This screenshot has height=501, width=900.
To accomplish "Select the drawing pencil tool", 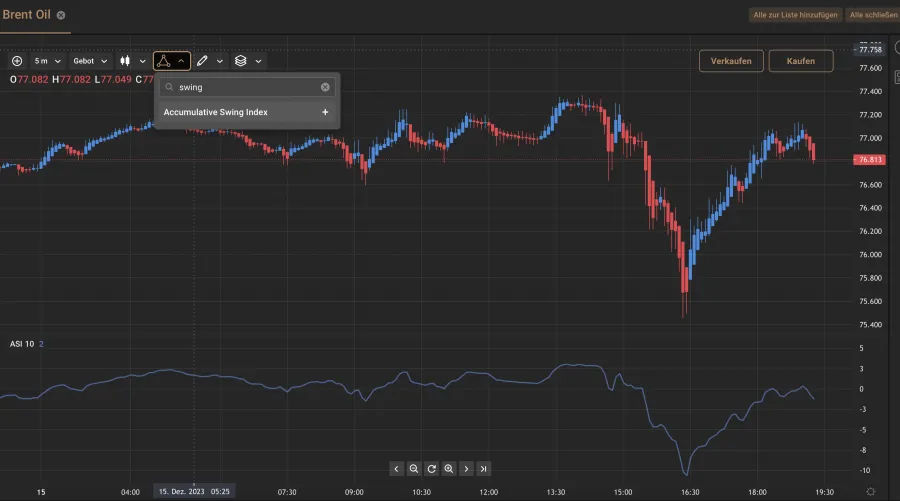I will tap(202, 61).
